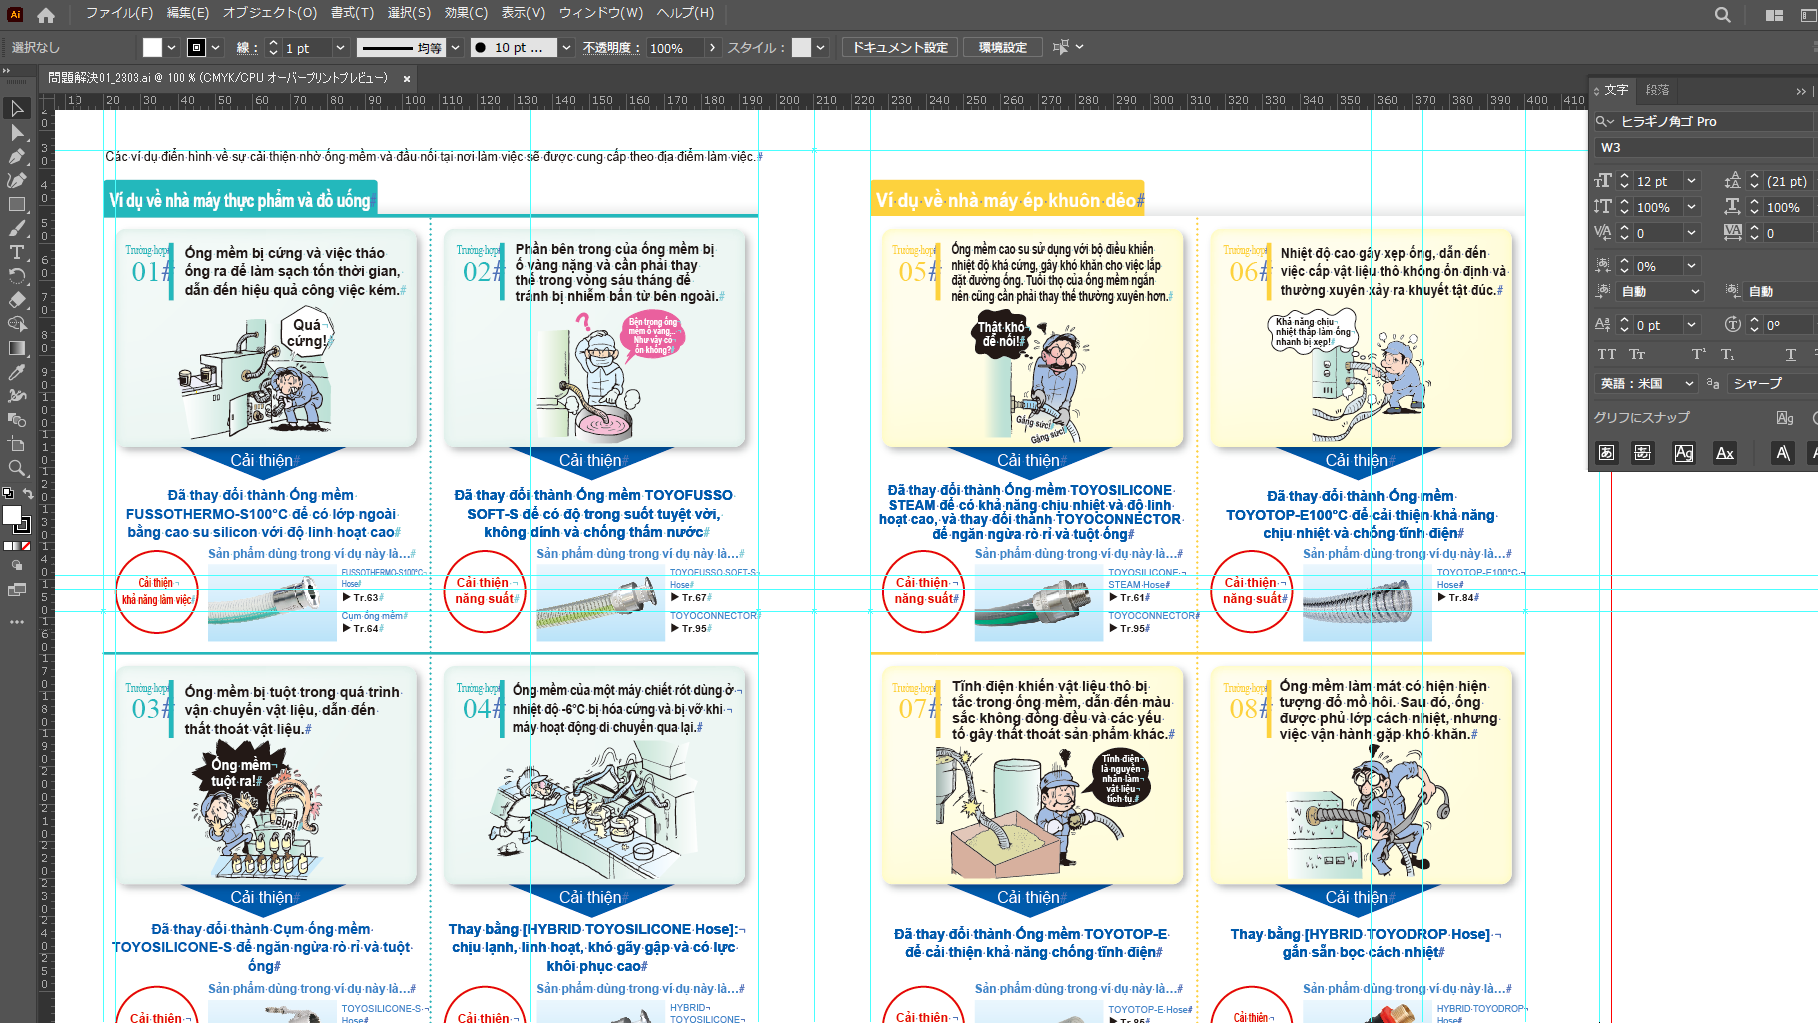Open the stroke profile 均等 dropdown
This screenshot has width=1818, height=1023.
pos(456,47)
